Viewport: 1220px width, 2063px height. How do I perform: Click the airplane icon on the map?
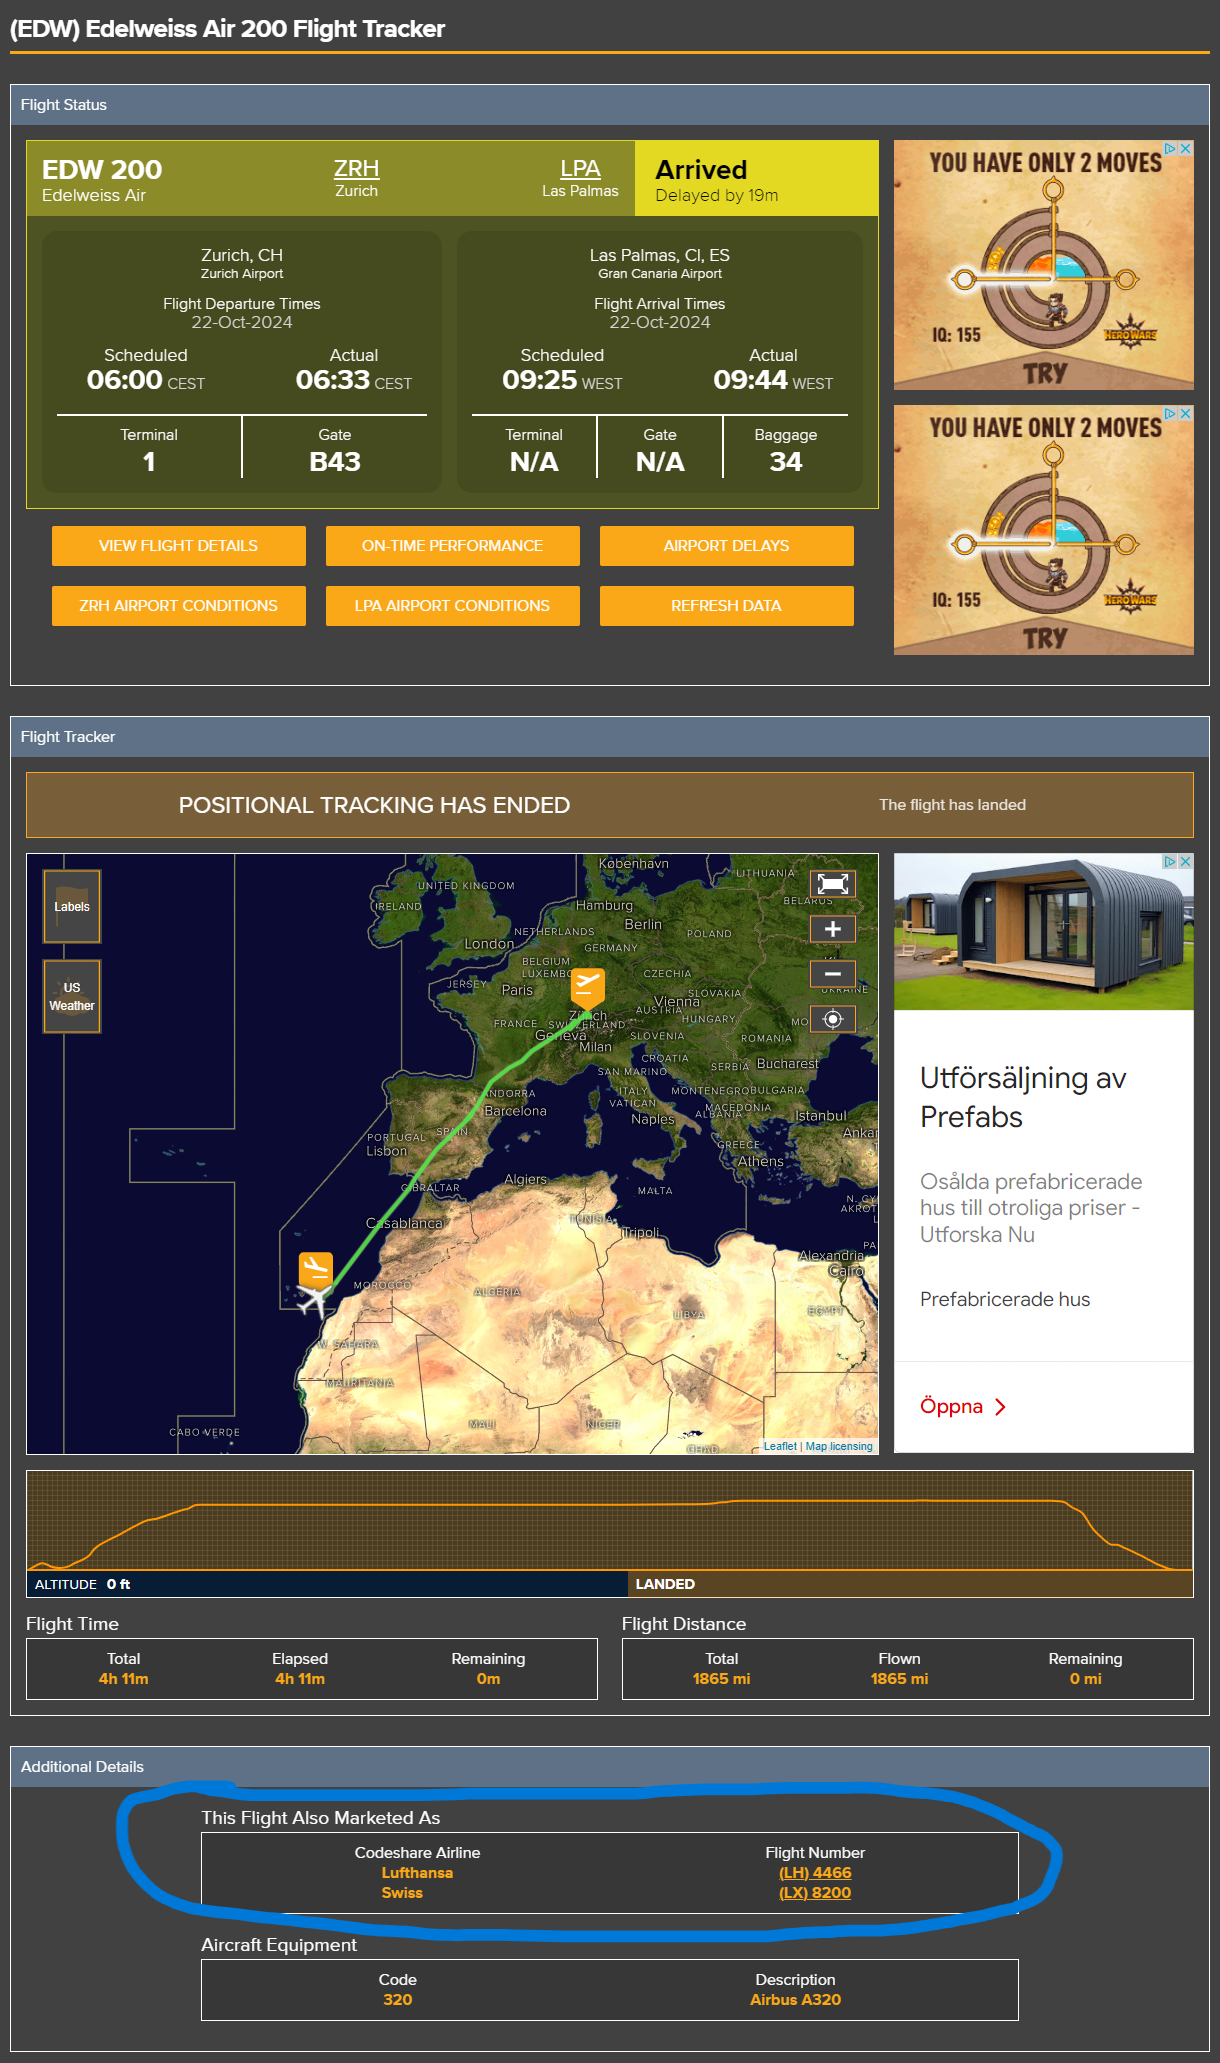pyautogui.click(x=314, y=1301)
